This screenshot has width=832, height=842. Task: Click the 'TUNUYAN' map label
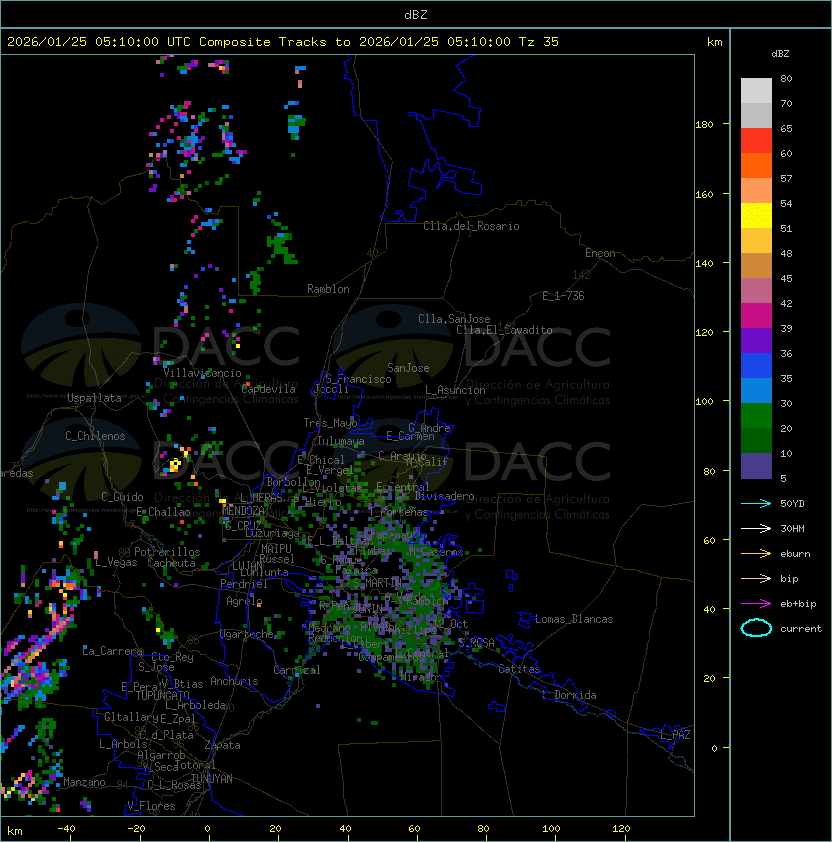212,779
